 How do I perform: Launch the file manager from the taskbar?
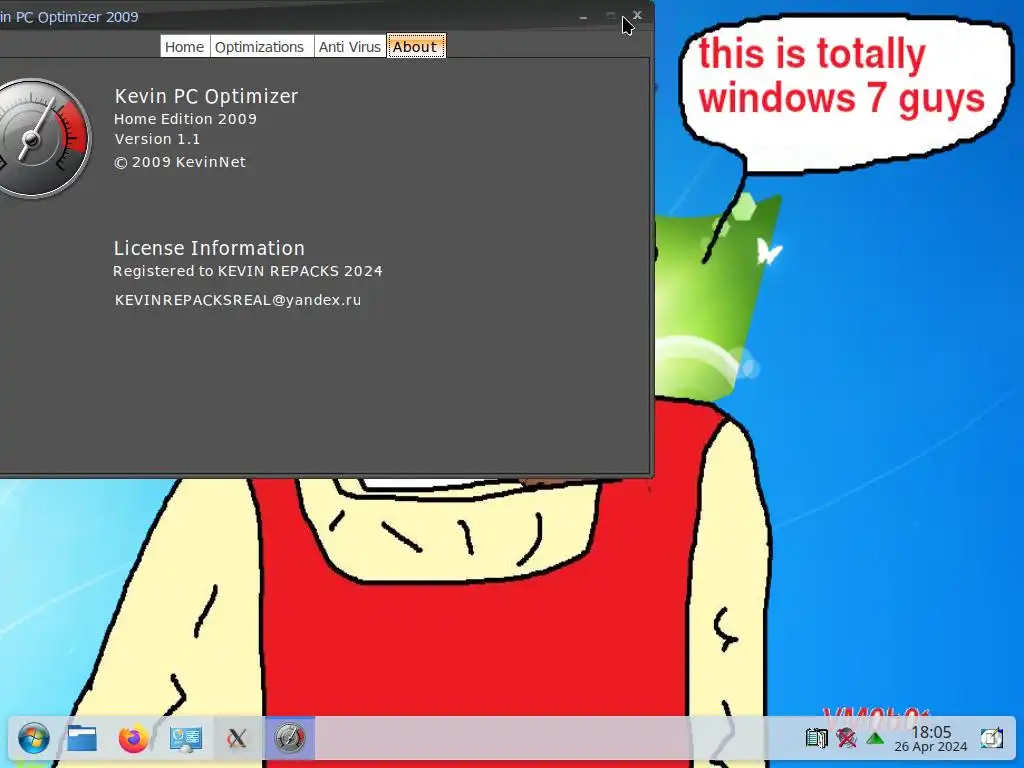click(82, 739)
